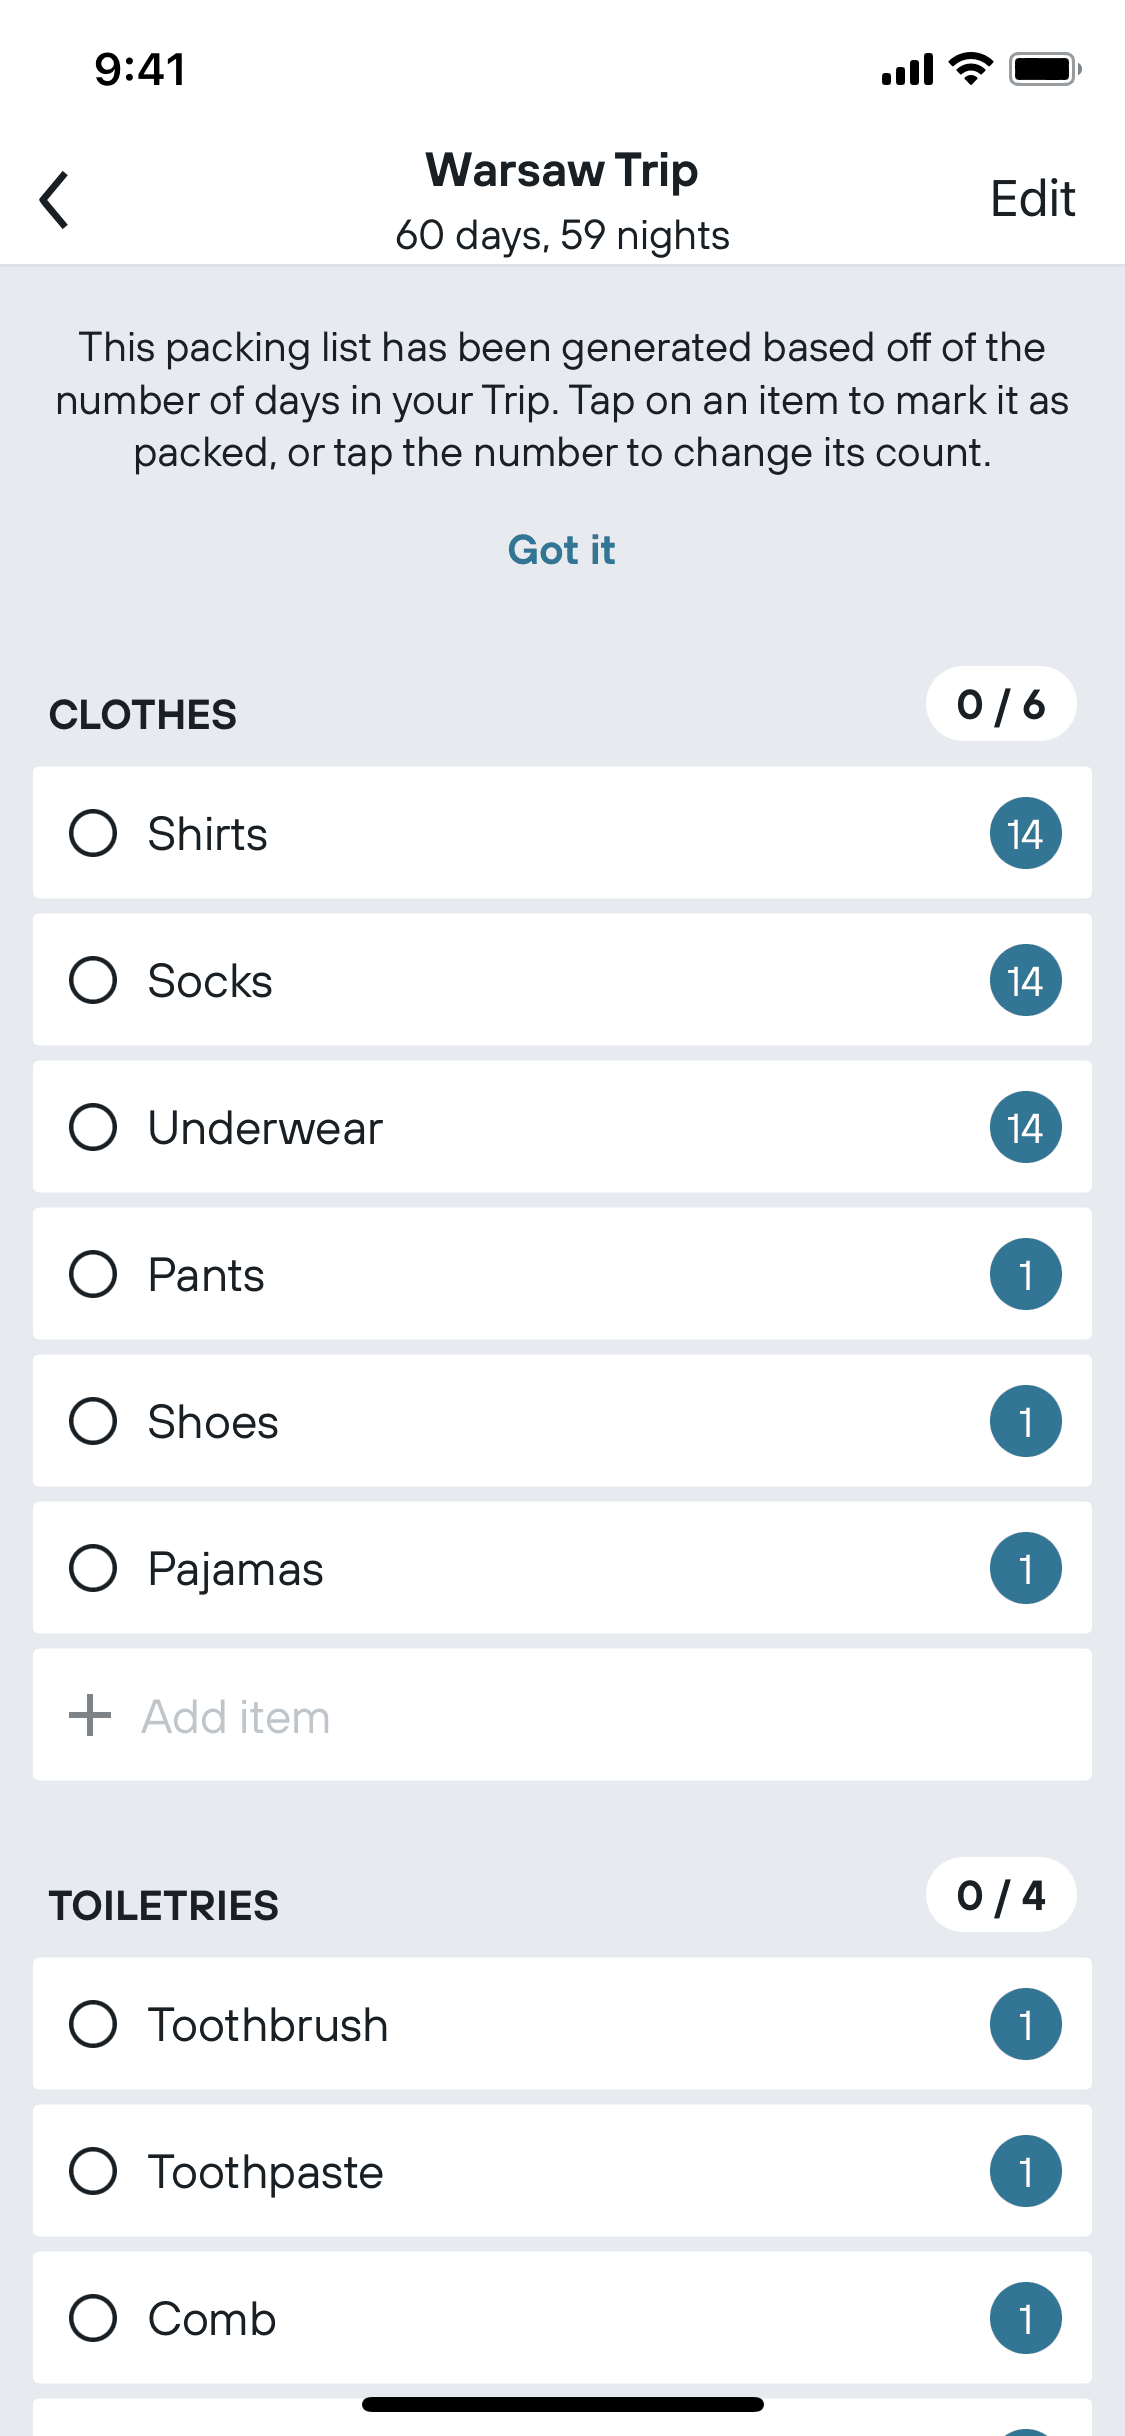Tap the Toiletries 0 / 4 progress pill
The height and width of the screenshot is (2436, 1125).
coord(1001,1895)
